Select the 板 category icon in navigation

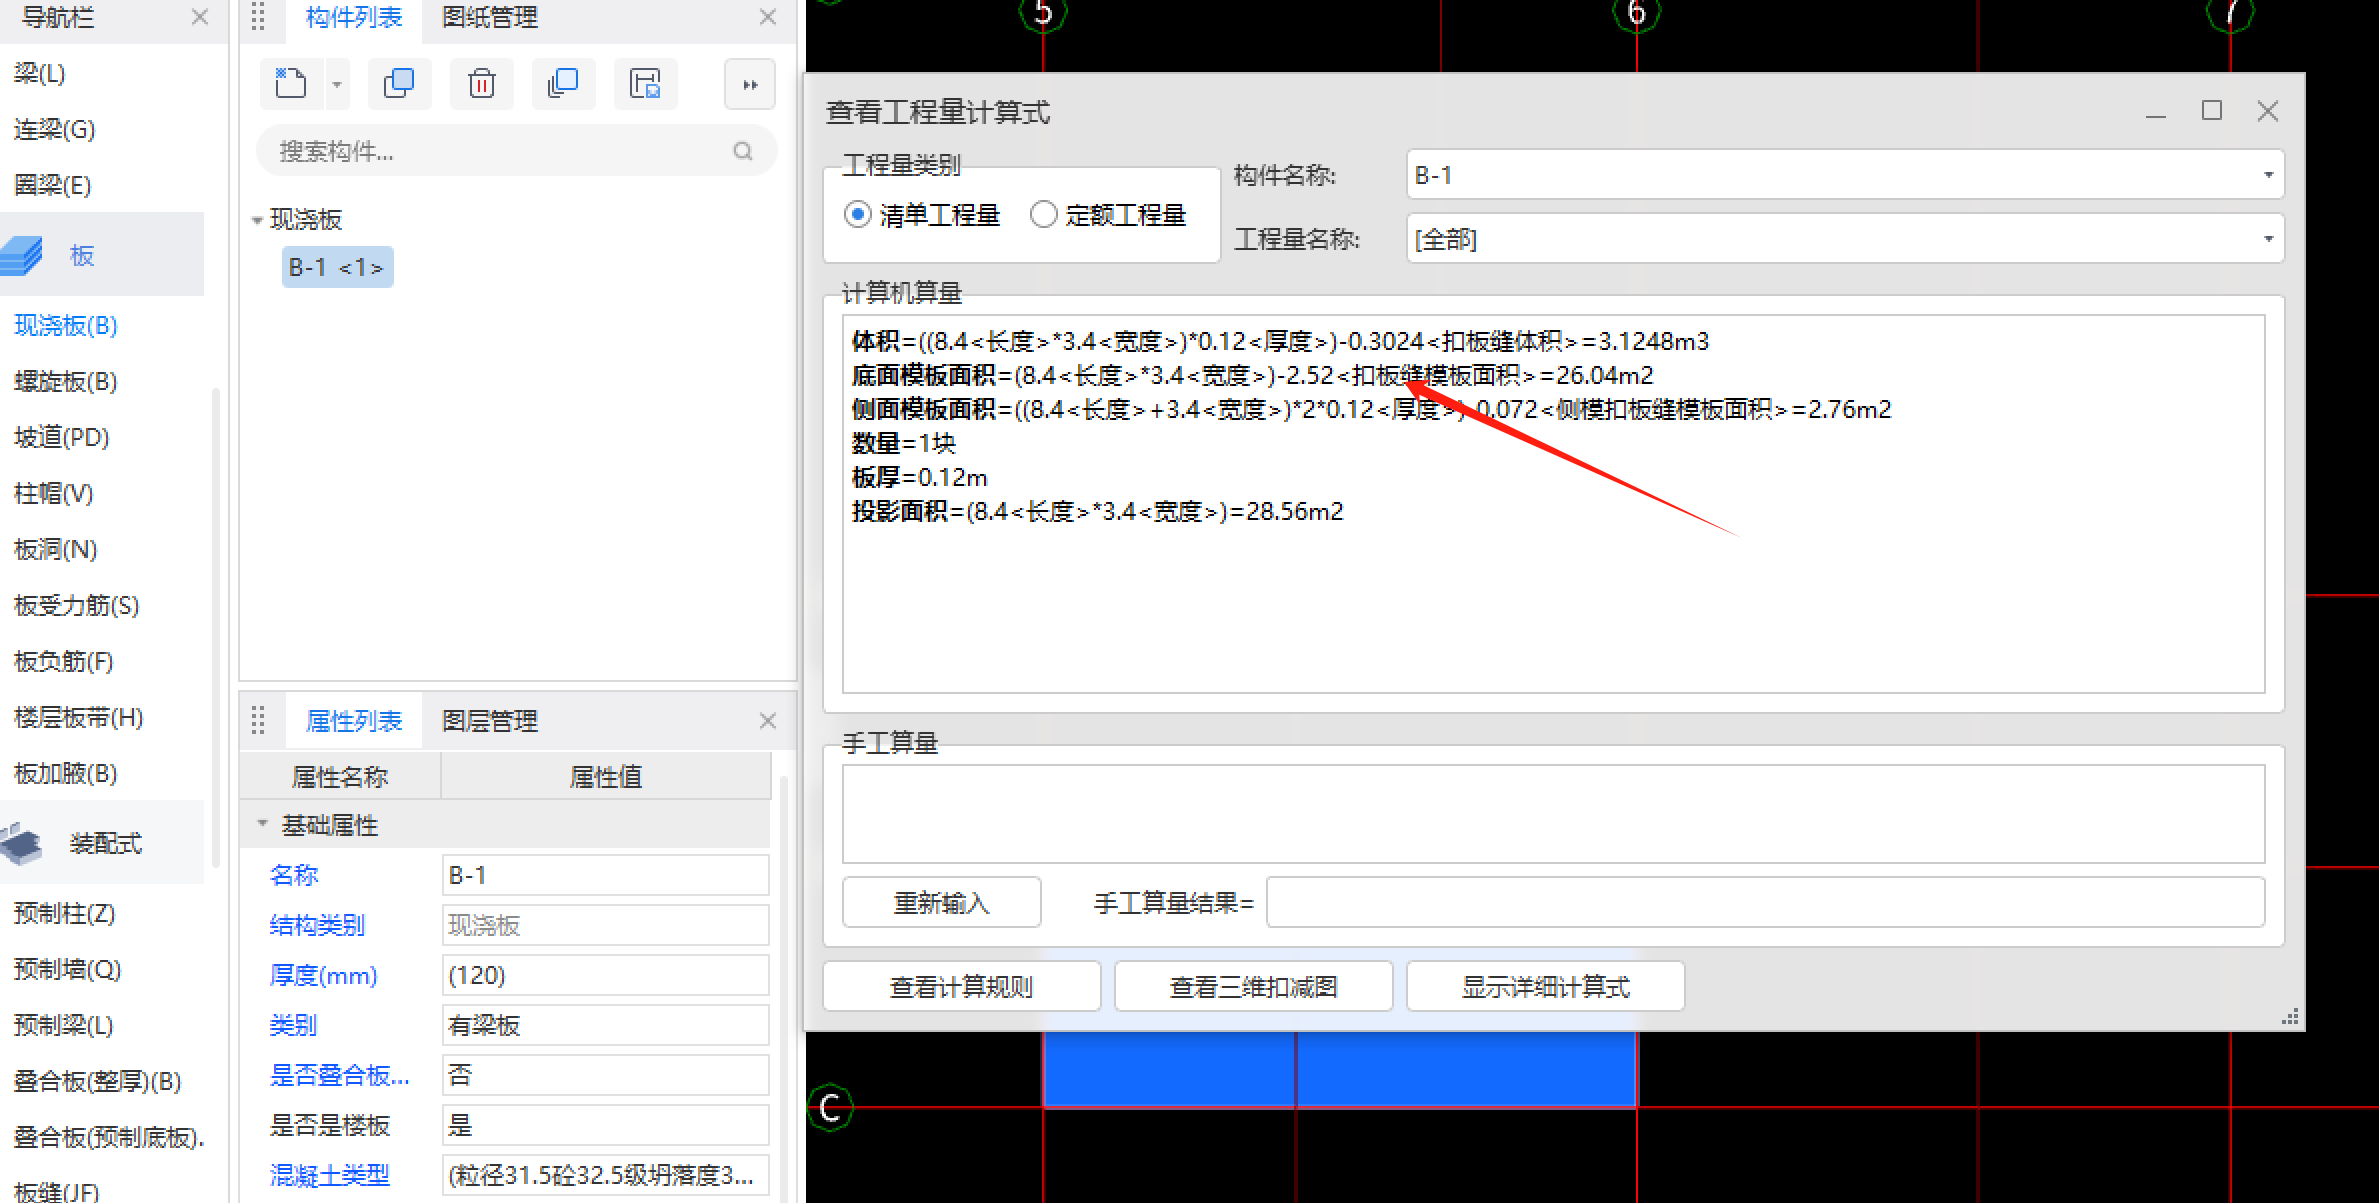click(22, 256)
